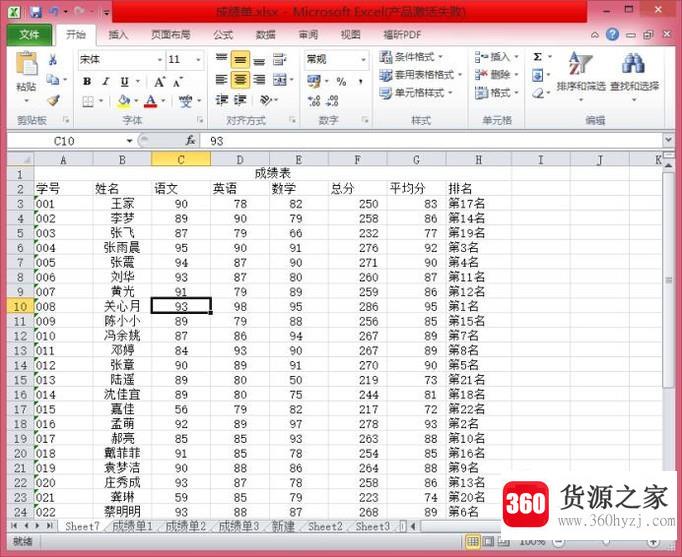The width and height of the screenshot is (682, 557).
Task: Toggle middle vertical alignment
Action: click(240, 60)
